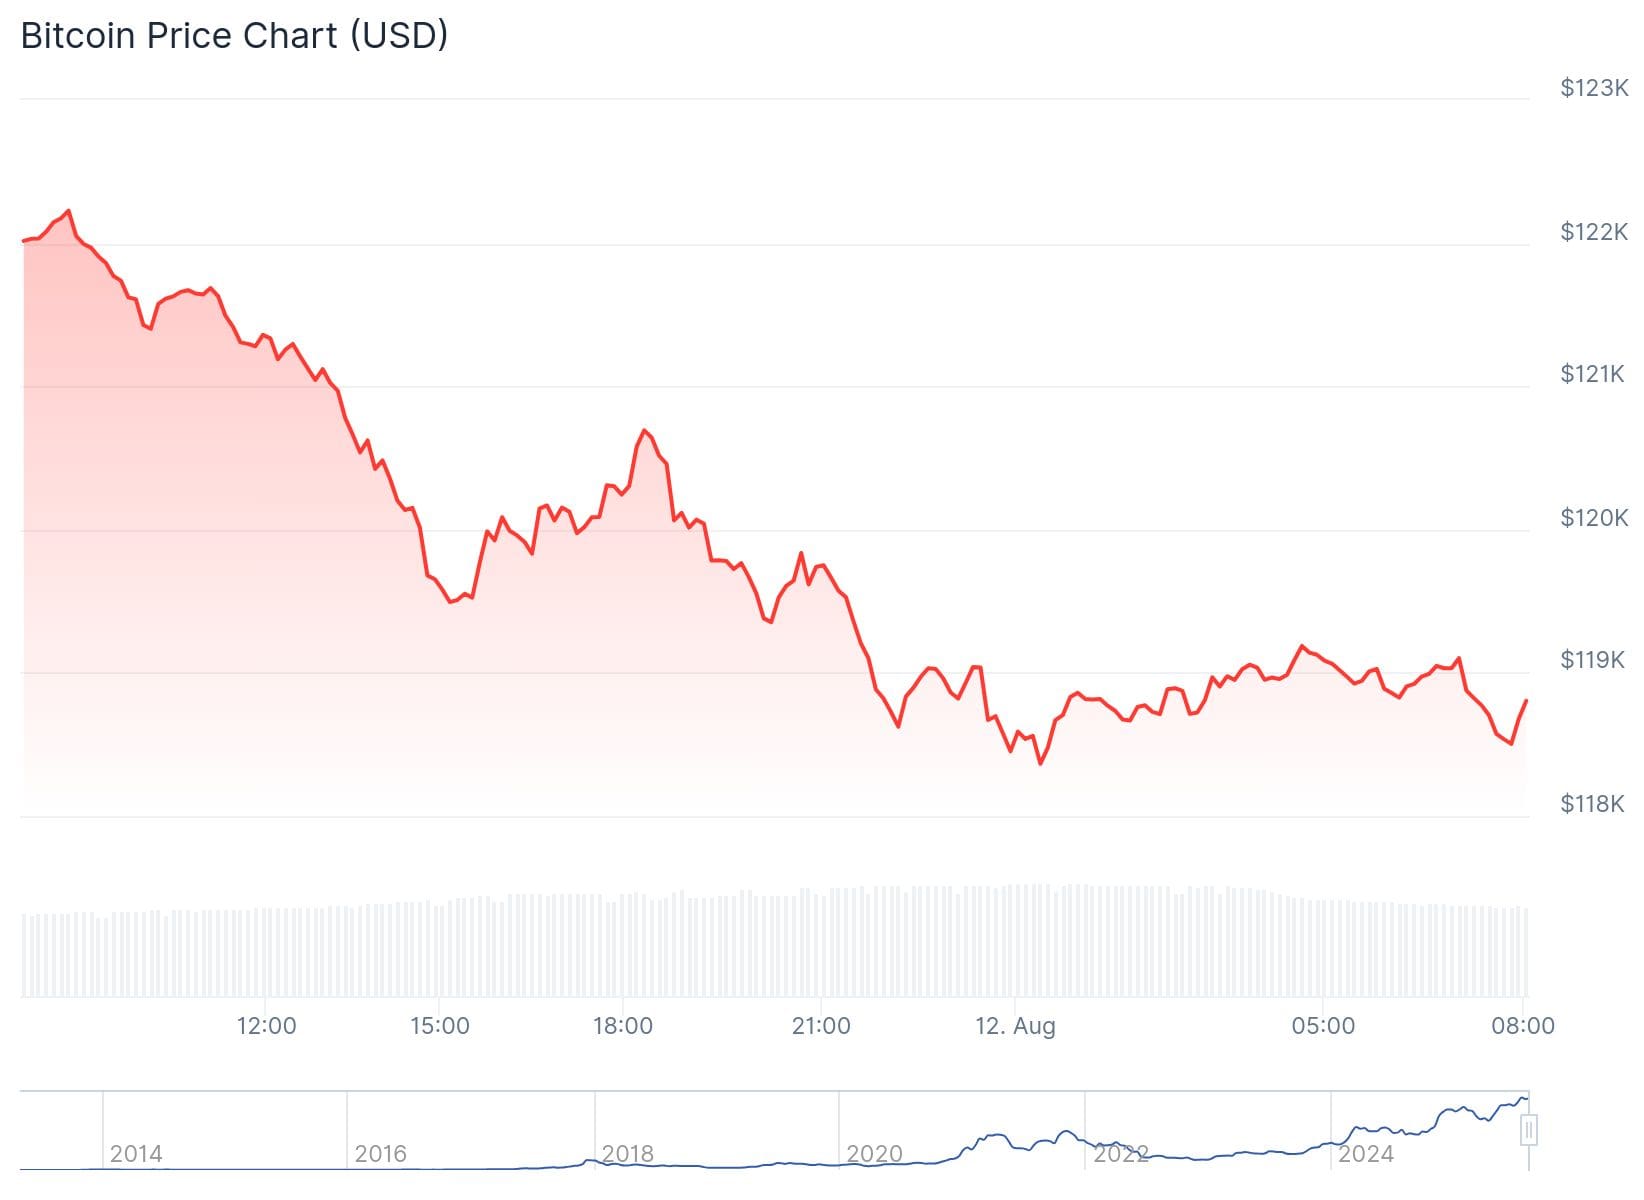Click the $122K price axis label
This screenshot has width=1644, height=1200.
1594,232
